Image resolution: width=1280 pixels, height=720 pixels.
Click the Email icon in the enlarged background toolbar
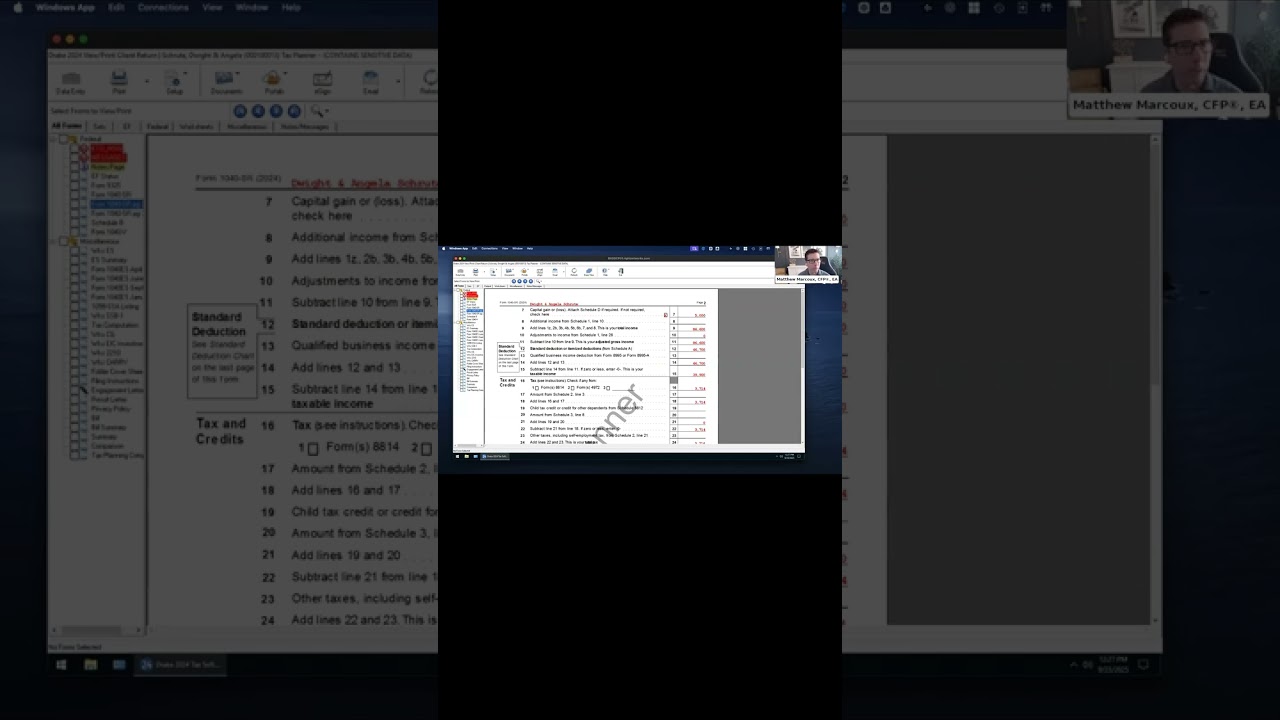(x=370, y=82)
